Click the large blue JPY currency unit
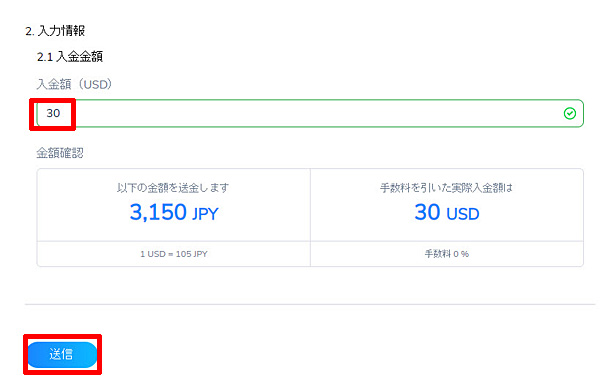600x390 pixels. [x=205, y=214]
